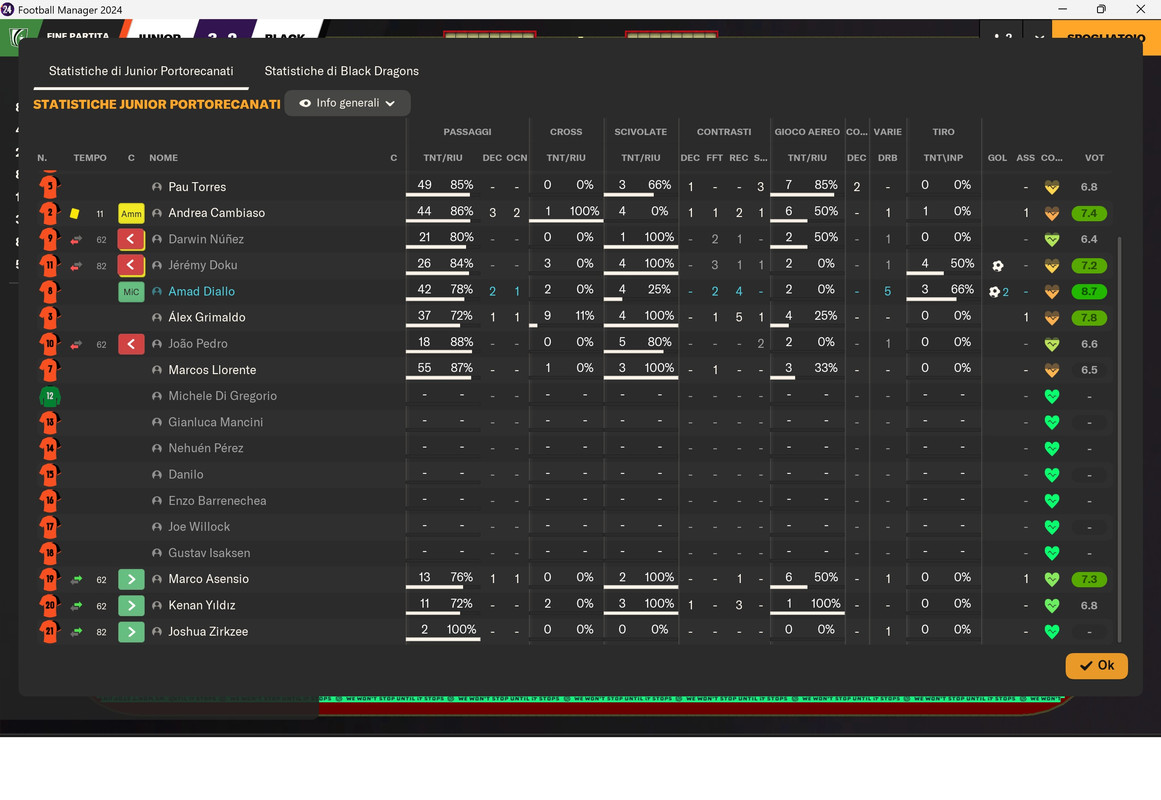The image size is (1161, 800).
Task: Click the 7.4 rating for Andrea Cambiaso
Action: [1089, 213]
